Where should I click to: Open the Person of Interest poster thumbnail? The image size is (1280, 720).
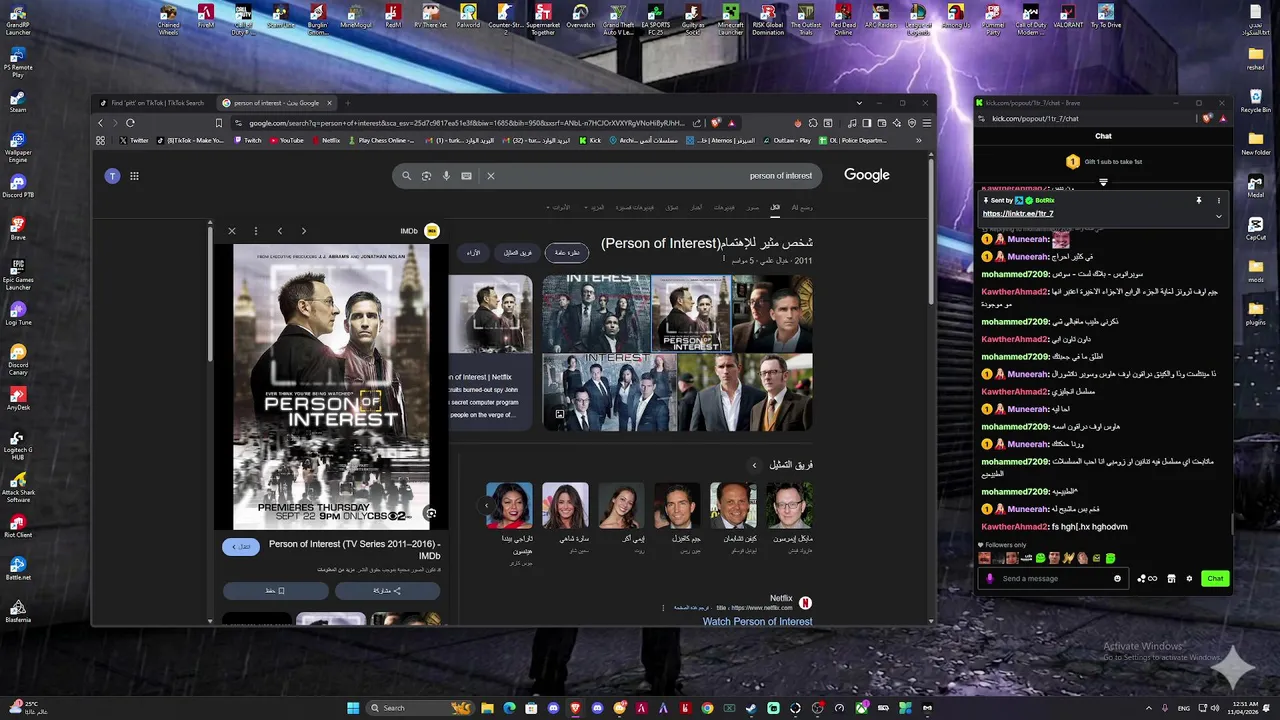click(x=691, y=314)
